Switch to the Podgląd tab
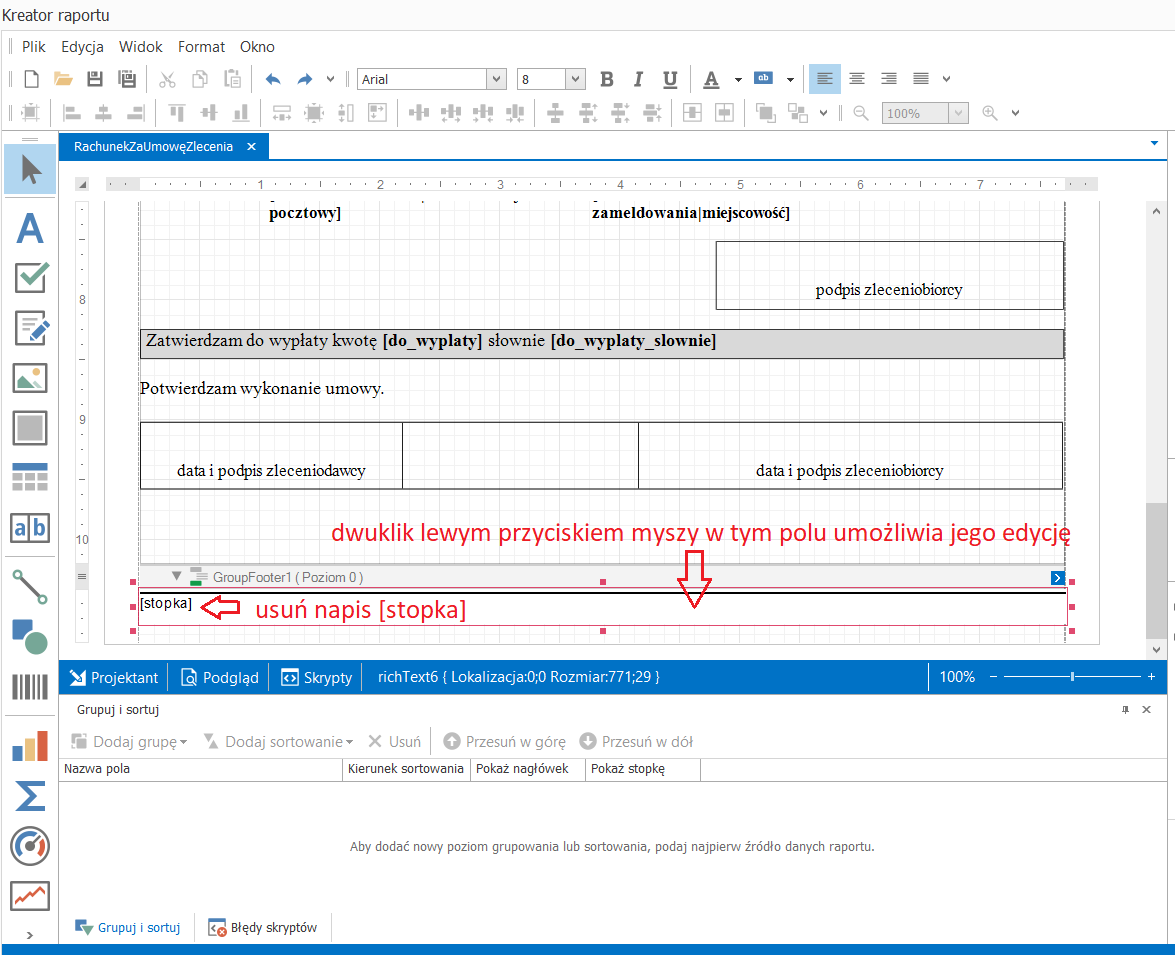Viewport: 1175px width, 955px height. pyautogui.click(x=220, y=678)
